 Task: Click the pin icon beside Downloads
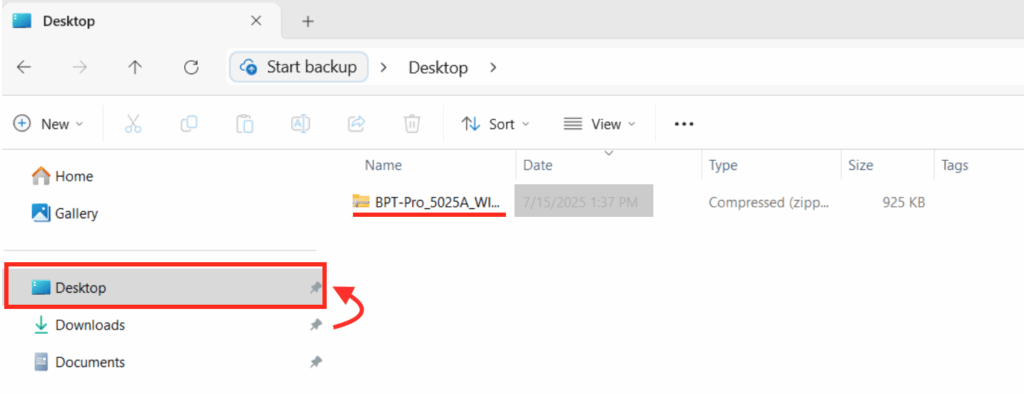[316, 325]
